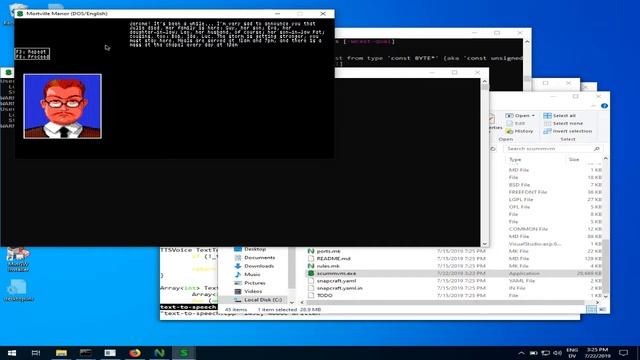Show hidden system tray icons

[x=521, y=353]
